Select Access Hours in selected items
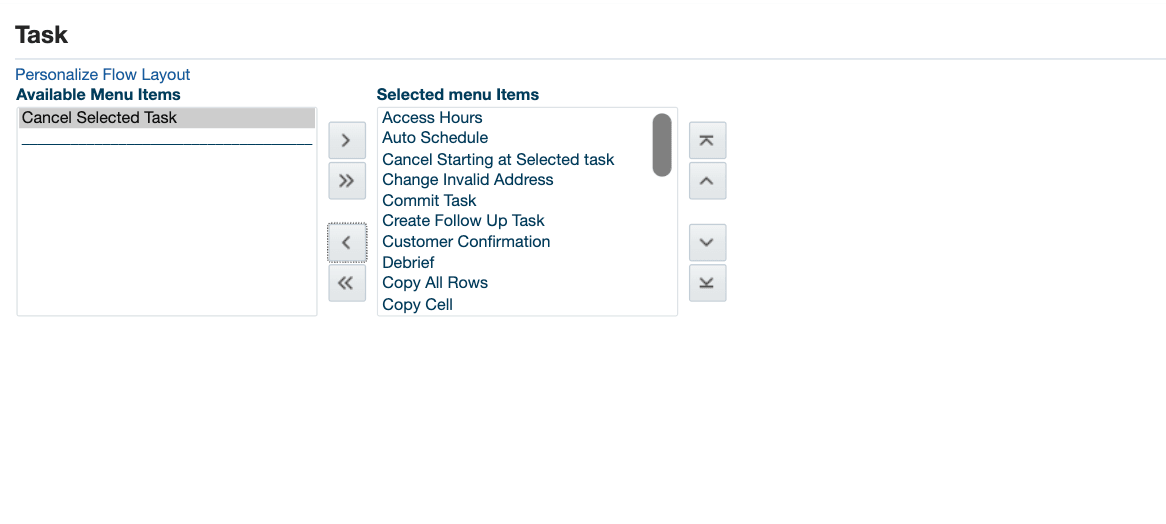The height and width of the screenshot is (524, 1166). tap(432, 118)
